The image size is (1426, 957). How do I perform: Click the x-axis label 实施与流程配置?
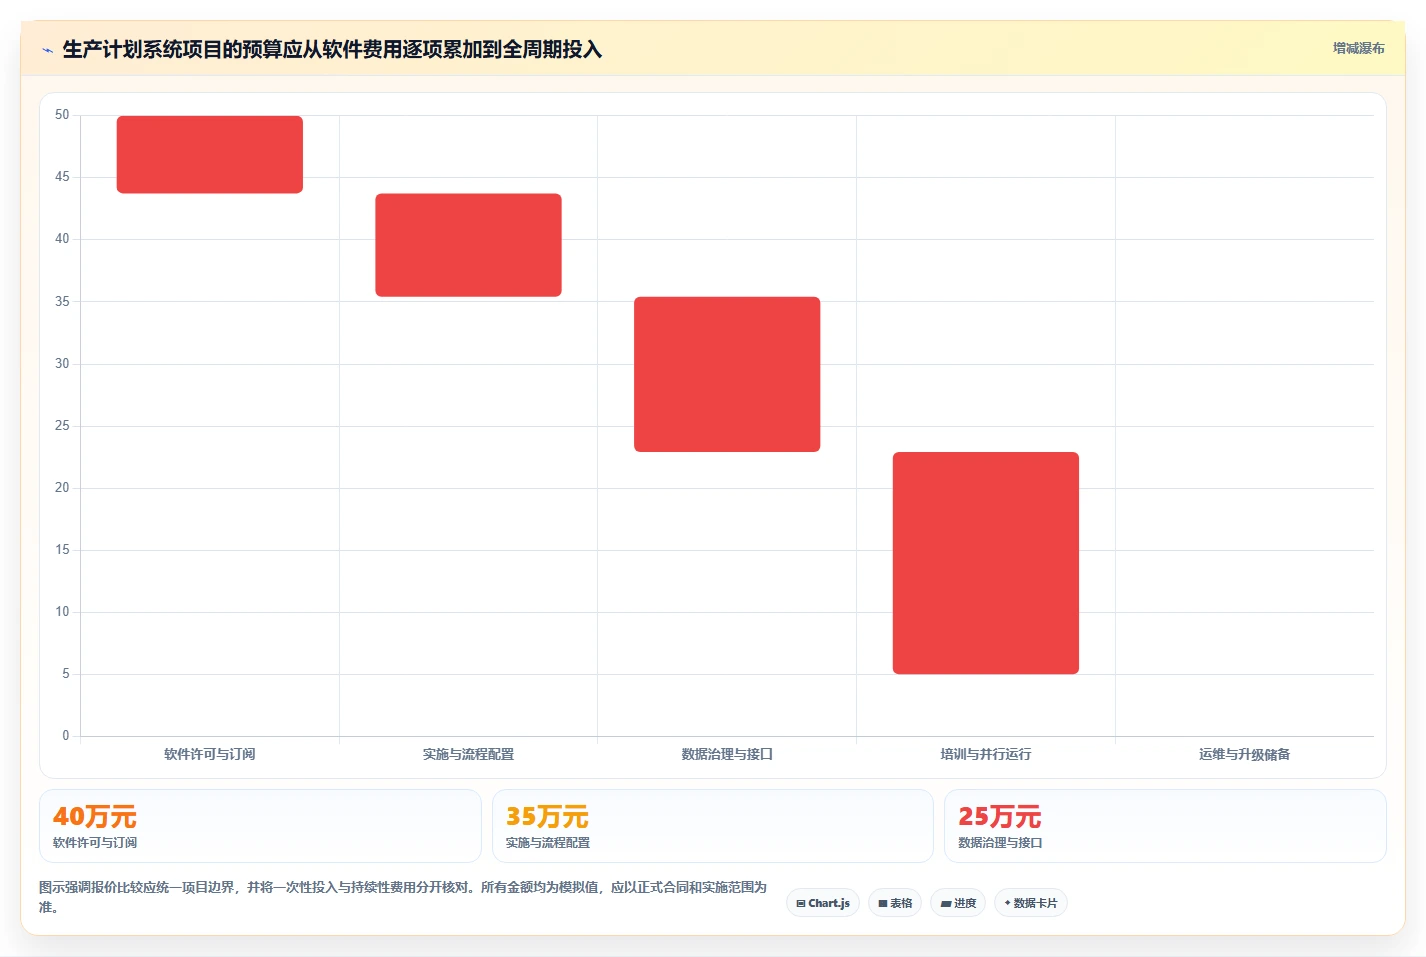click(468, 754)
